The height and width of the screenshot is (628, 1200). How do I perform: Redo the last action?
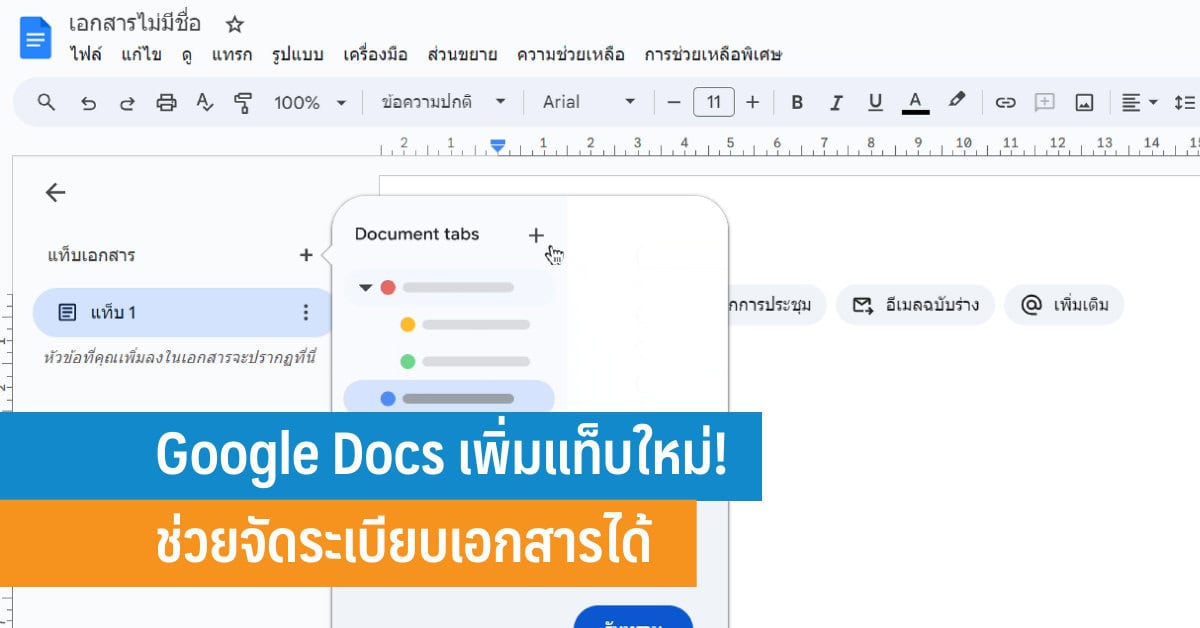[x=127, y=102]
